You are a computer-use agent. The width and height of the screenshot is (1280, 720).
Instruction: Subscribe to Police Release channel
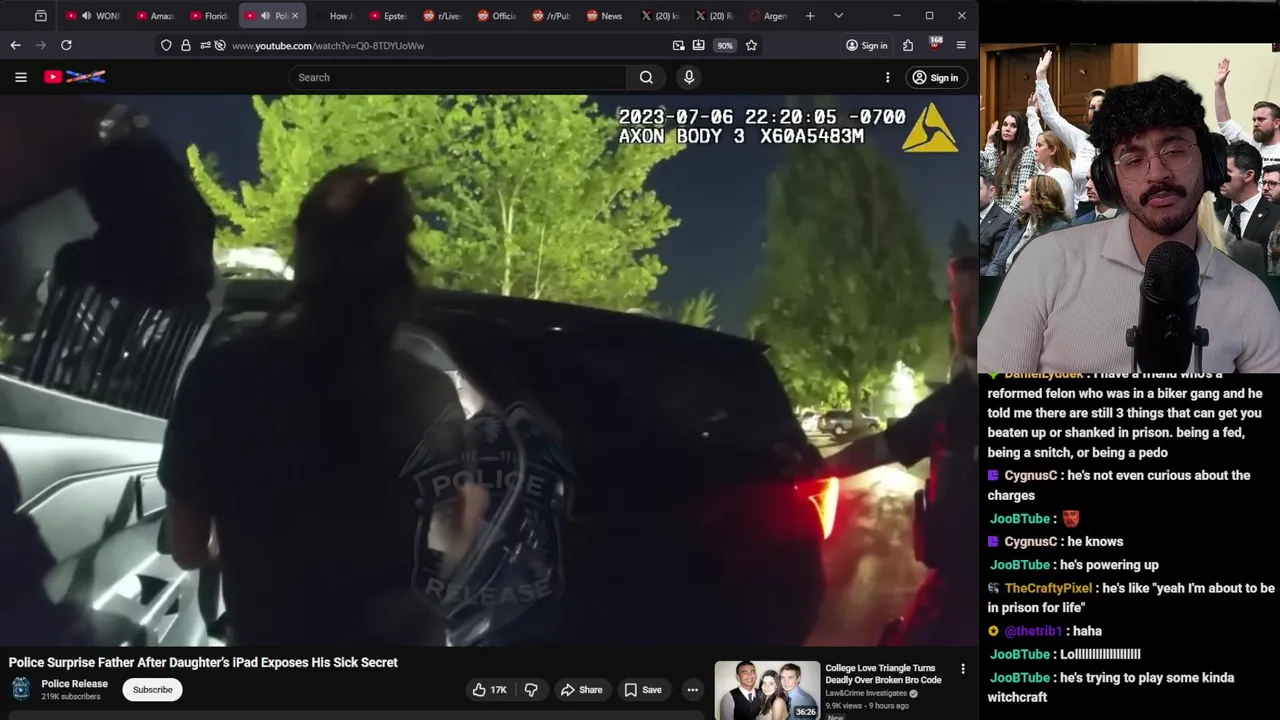(x=152, y=689)
